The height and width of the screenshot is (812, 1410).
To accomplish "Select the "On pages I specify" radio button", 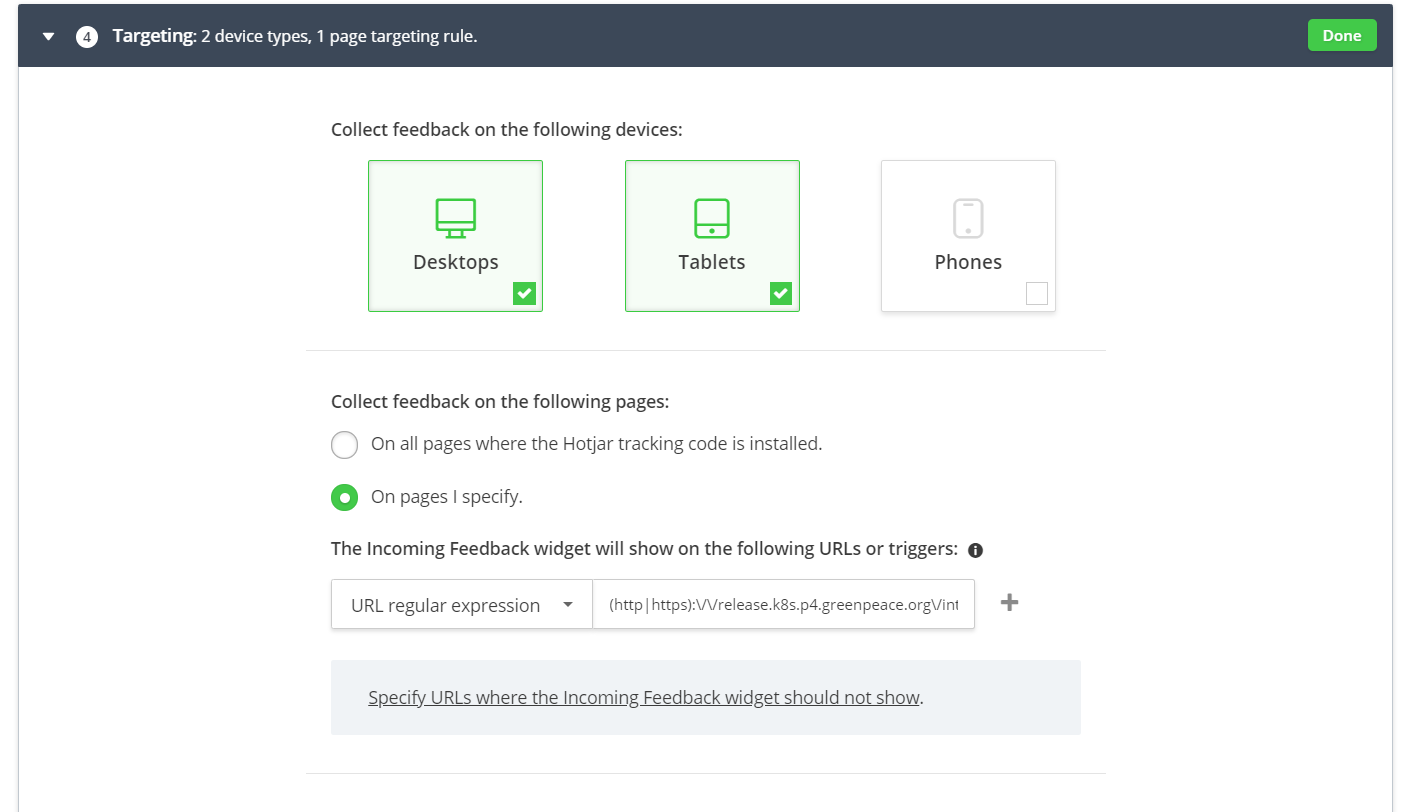I will pos(345,497).
